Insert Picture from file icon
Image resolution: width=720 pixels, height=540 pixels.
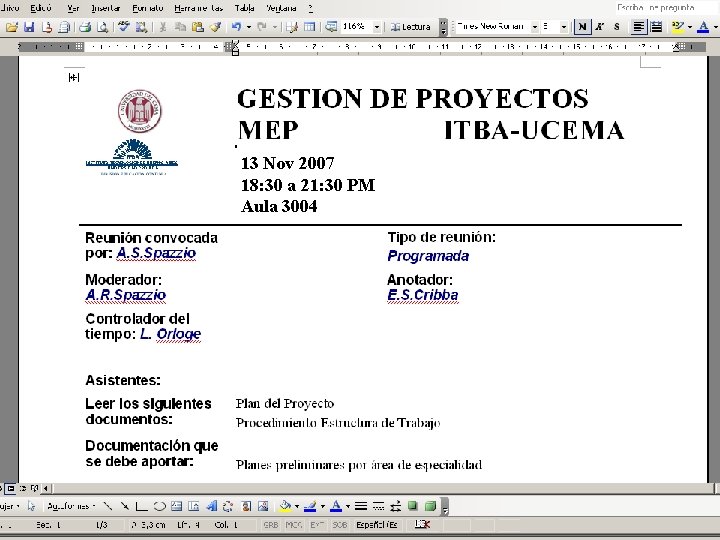263,506
